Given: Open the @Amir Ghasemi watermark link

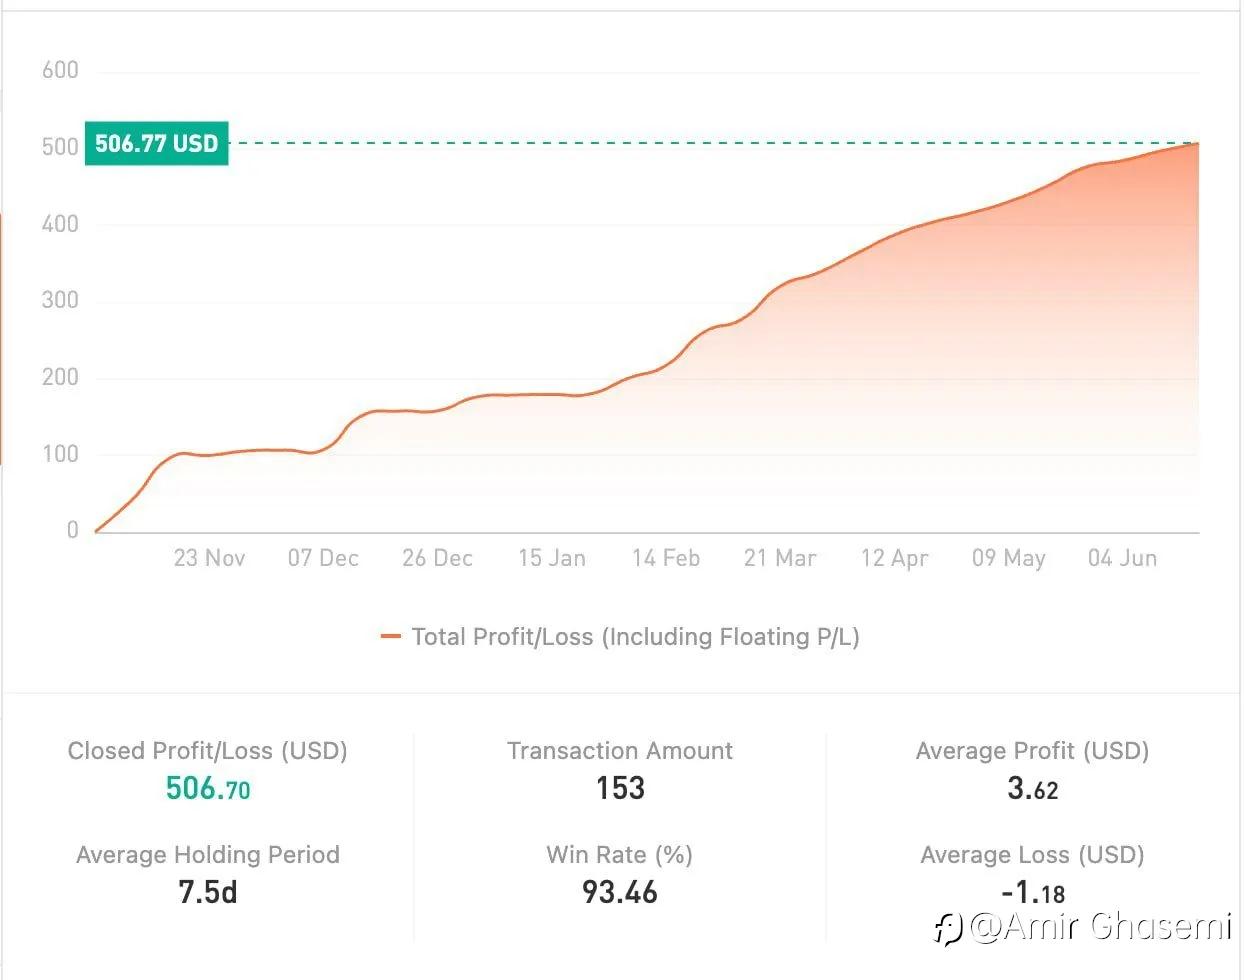Looking at the screenshot, I should point(1098,927).
